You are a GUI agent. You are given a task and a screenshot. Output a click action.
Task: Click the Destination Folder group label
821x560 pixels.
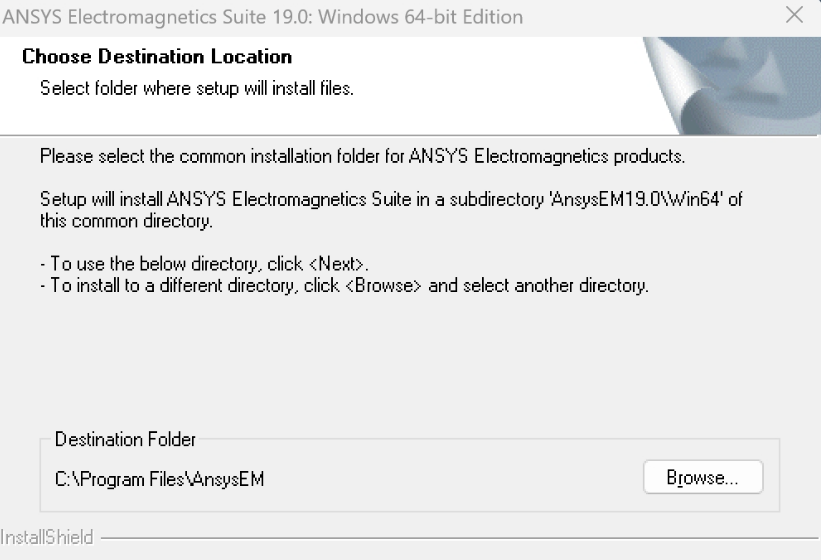126,440
